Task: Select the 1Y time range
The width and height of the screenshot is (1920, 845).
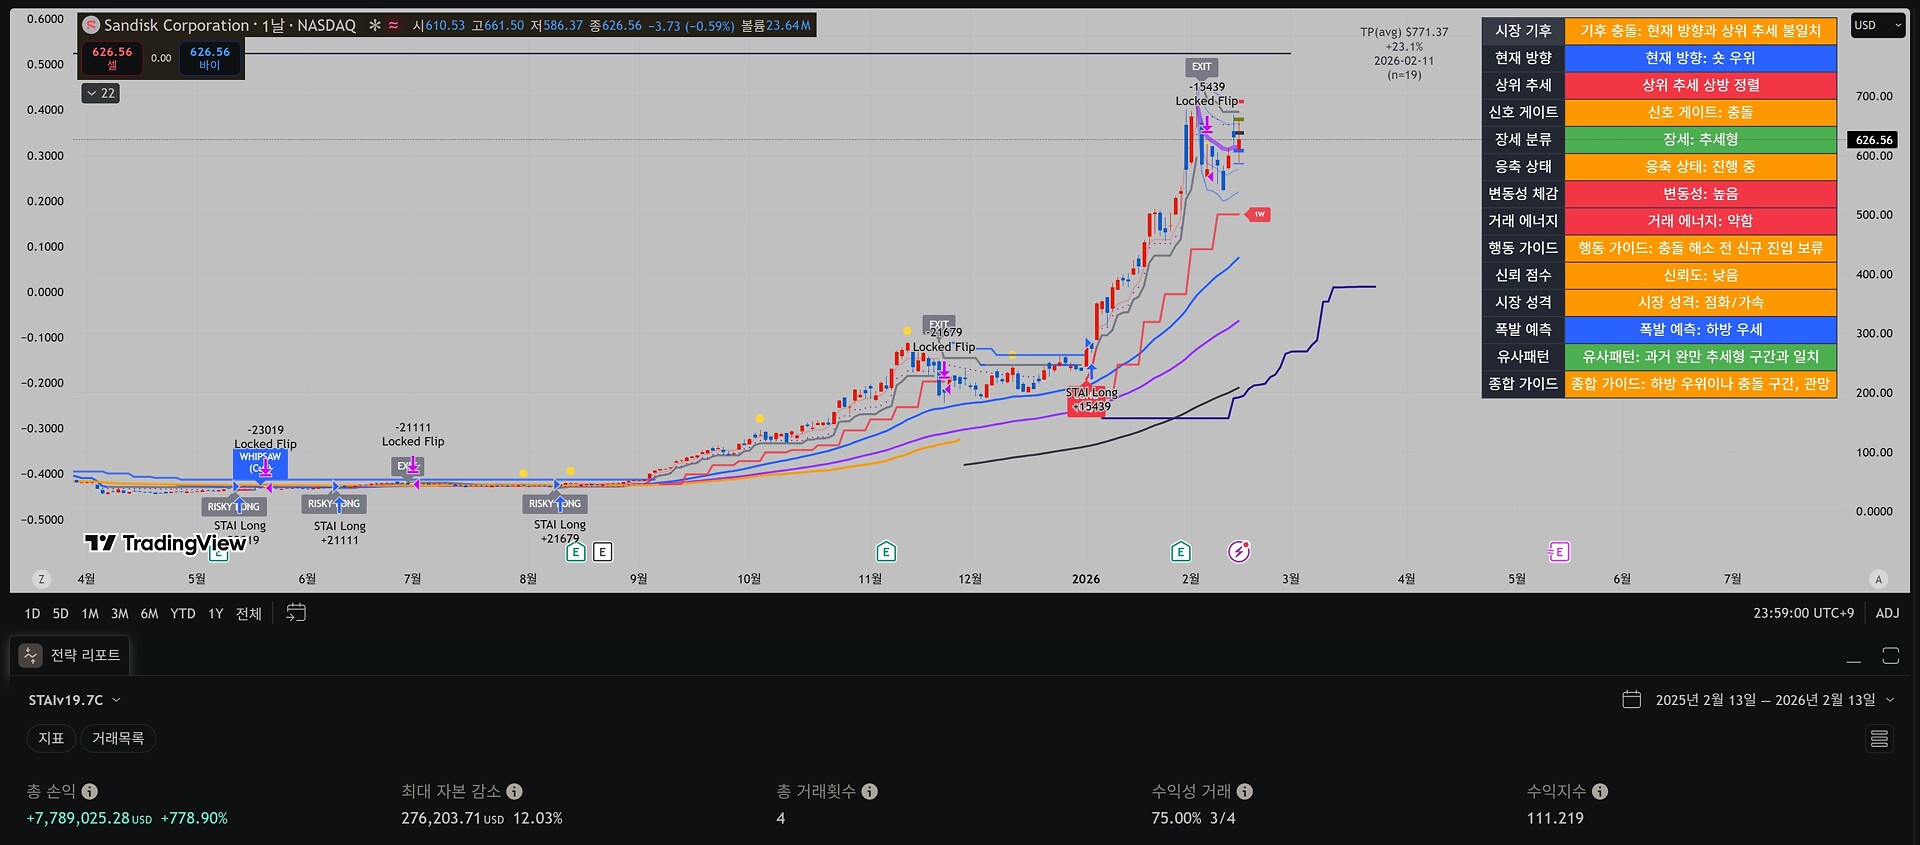Action: pos(216,614)
